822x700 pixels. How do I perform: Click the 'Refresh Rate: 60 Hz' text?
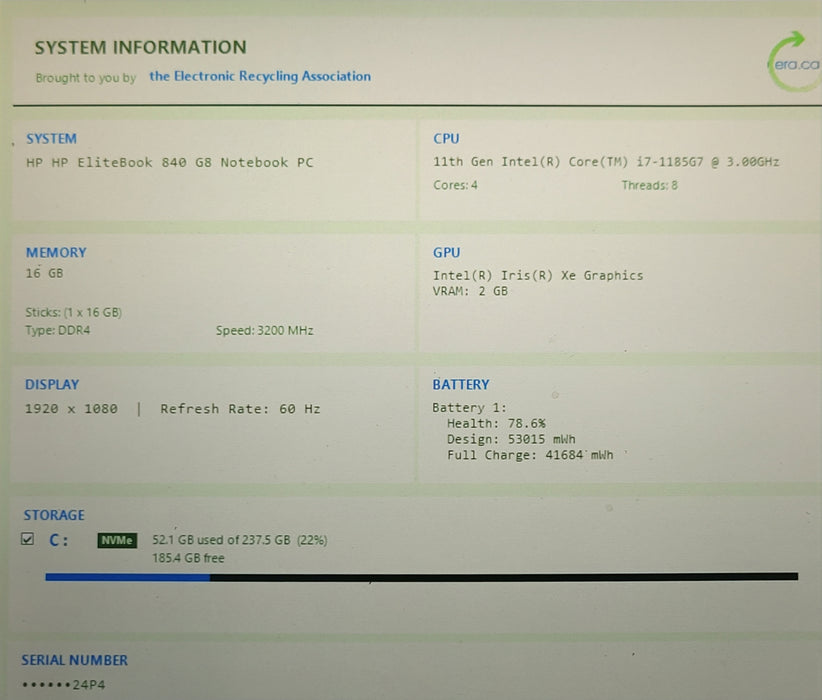coord(240,409)
